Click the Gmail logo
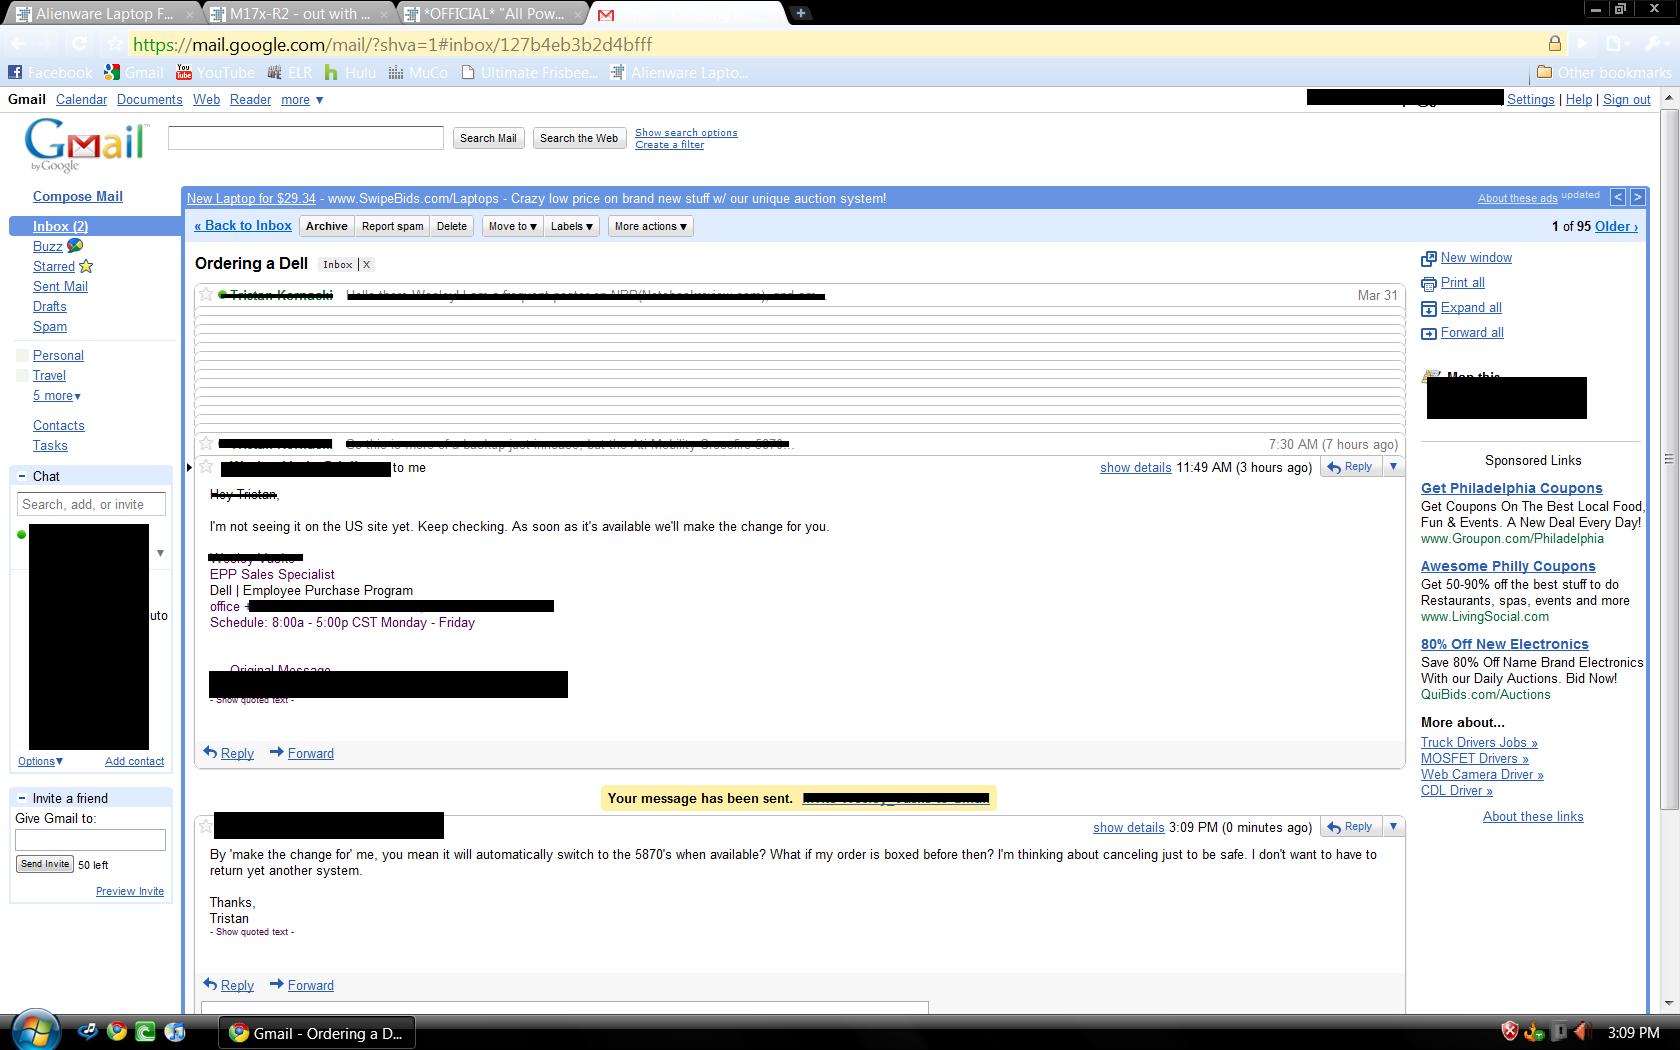 [86, 145]
